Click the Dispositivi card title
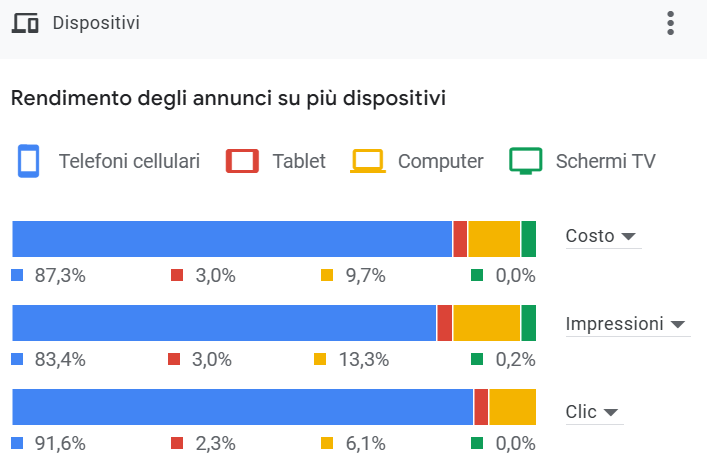707x468 pixels. click(x=96, y=23)
